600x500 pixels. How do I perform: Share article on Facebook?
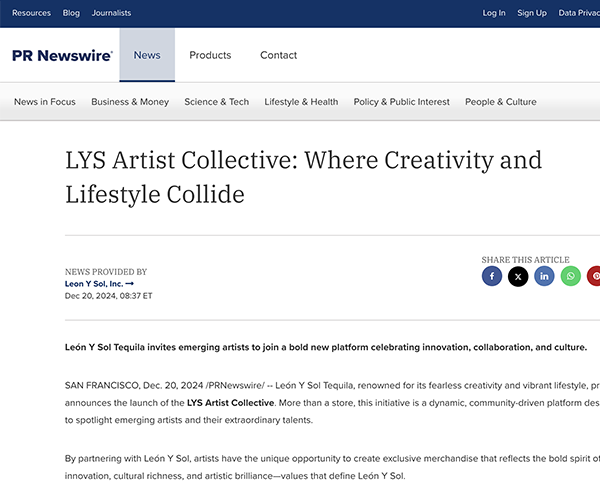(491, 276)
